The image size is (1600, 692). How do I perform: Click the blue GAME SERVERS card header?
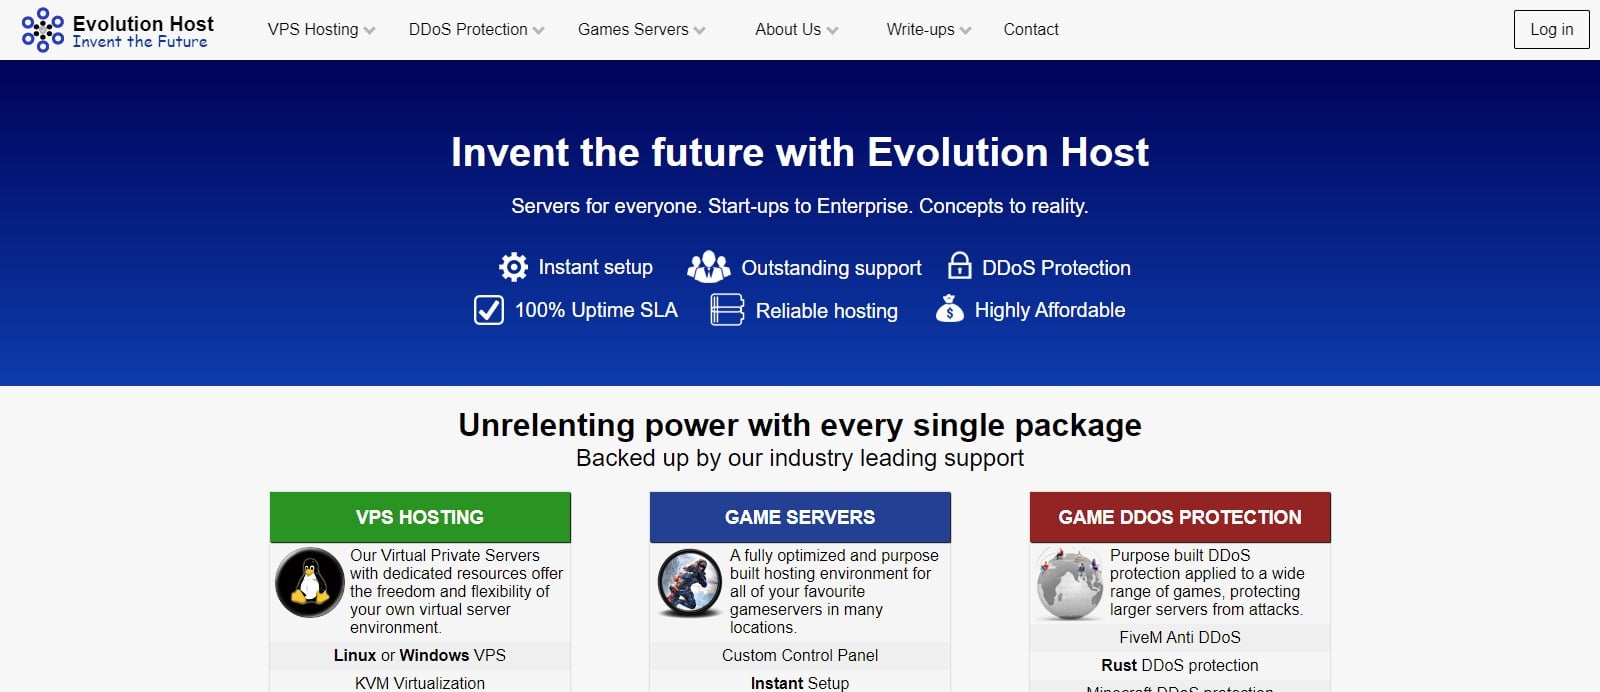(x=800, y=517)
